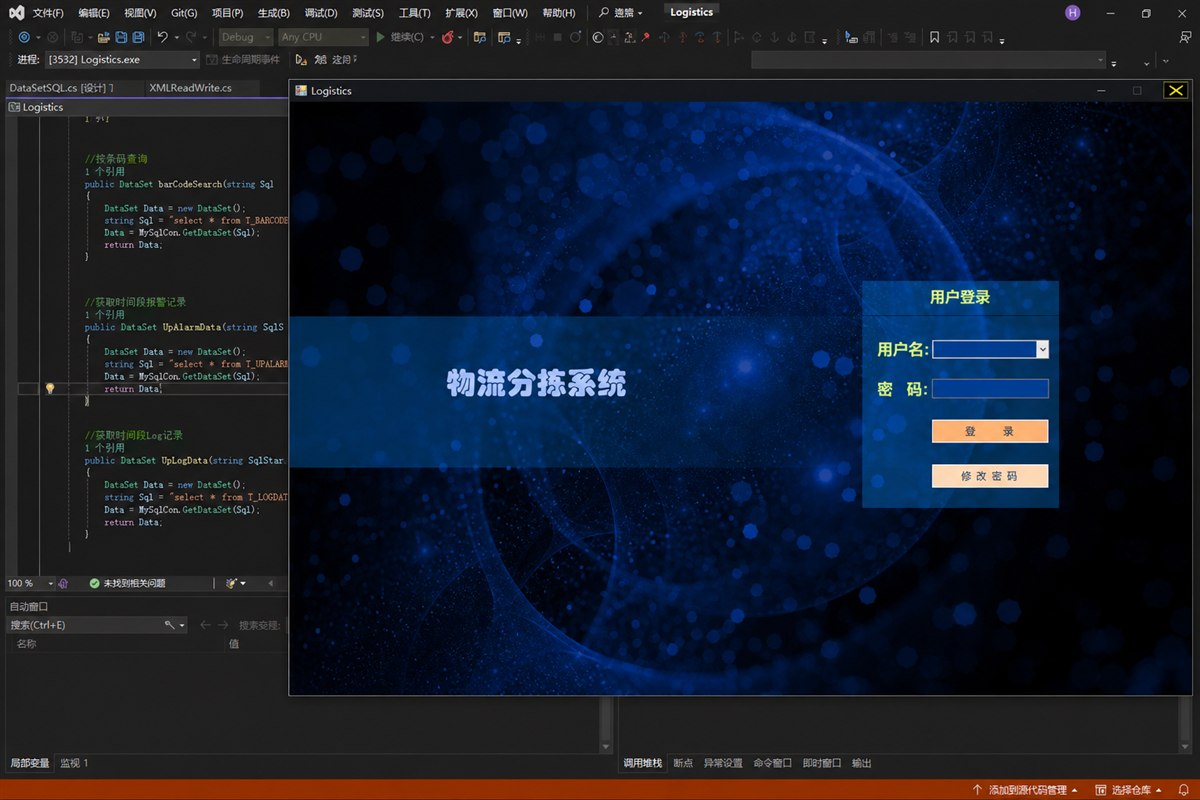This screenshot has width=1200, height=800.
Task: Click the lightbulb quick action icon in editor
Action: (49, 388)
